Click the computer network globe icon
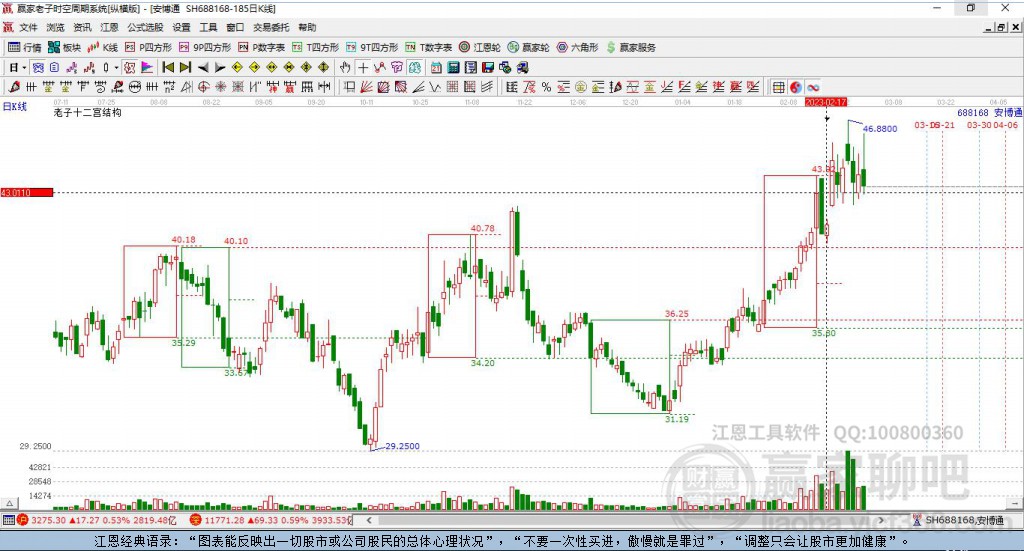This screenshot has height=551, width=1024. point(505,67)
